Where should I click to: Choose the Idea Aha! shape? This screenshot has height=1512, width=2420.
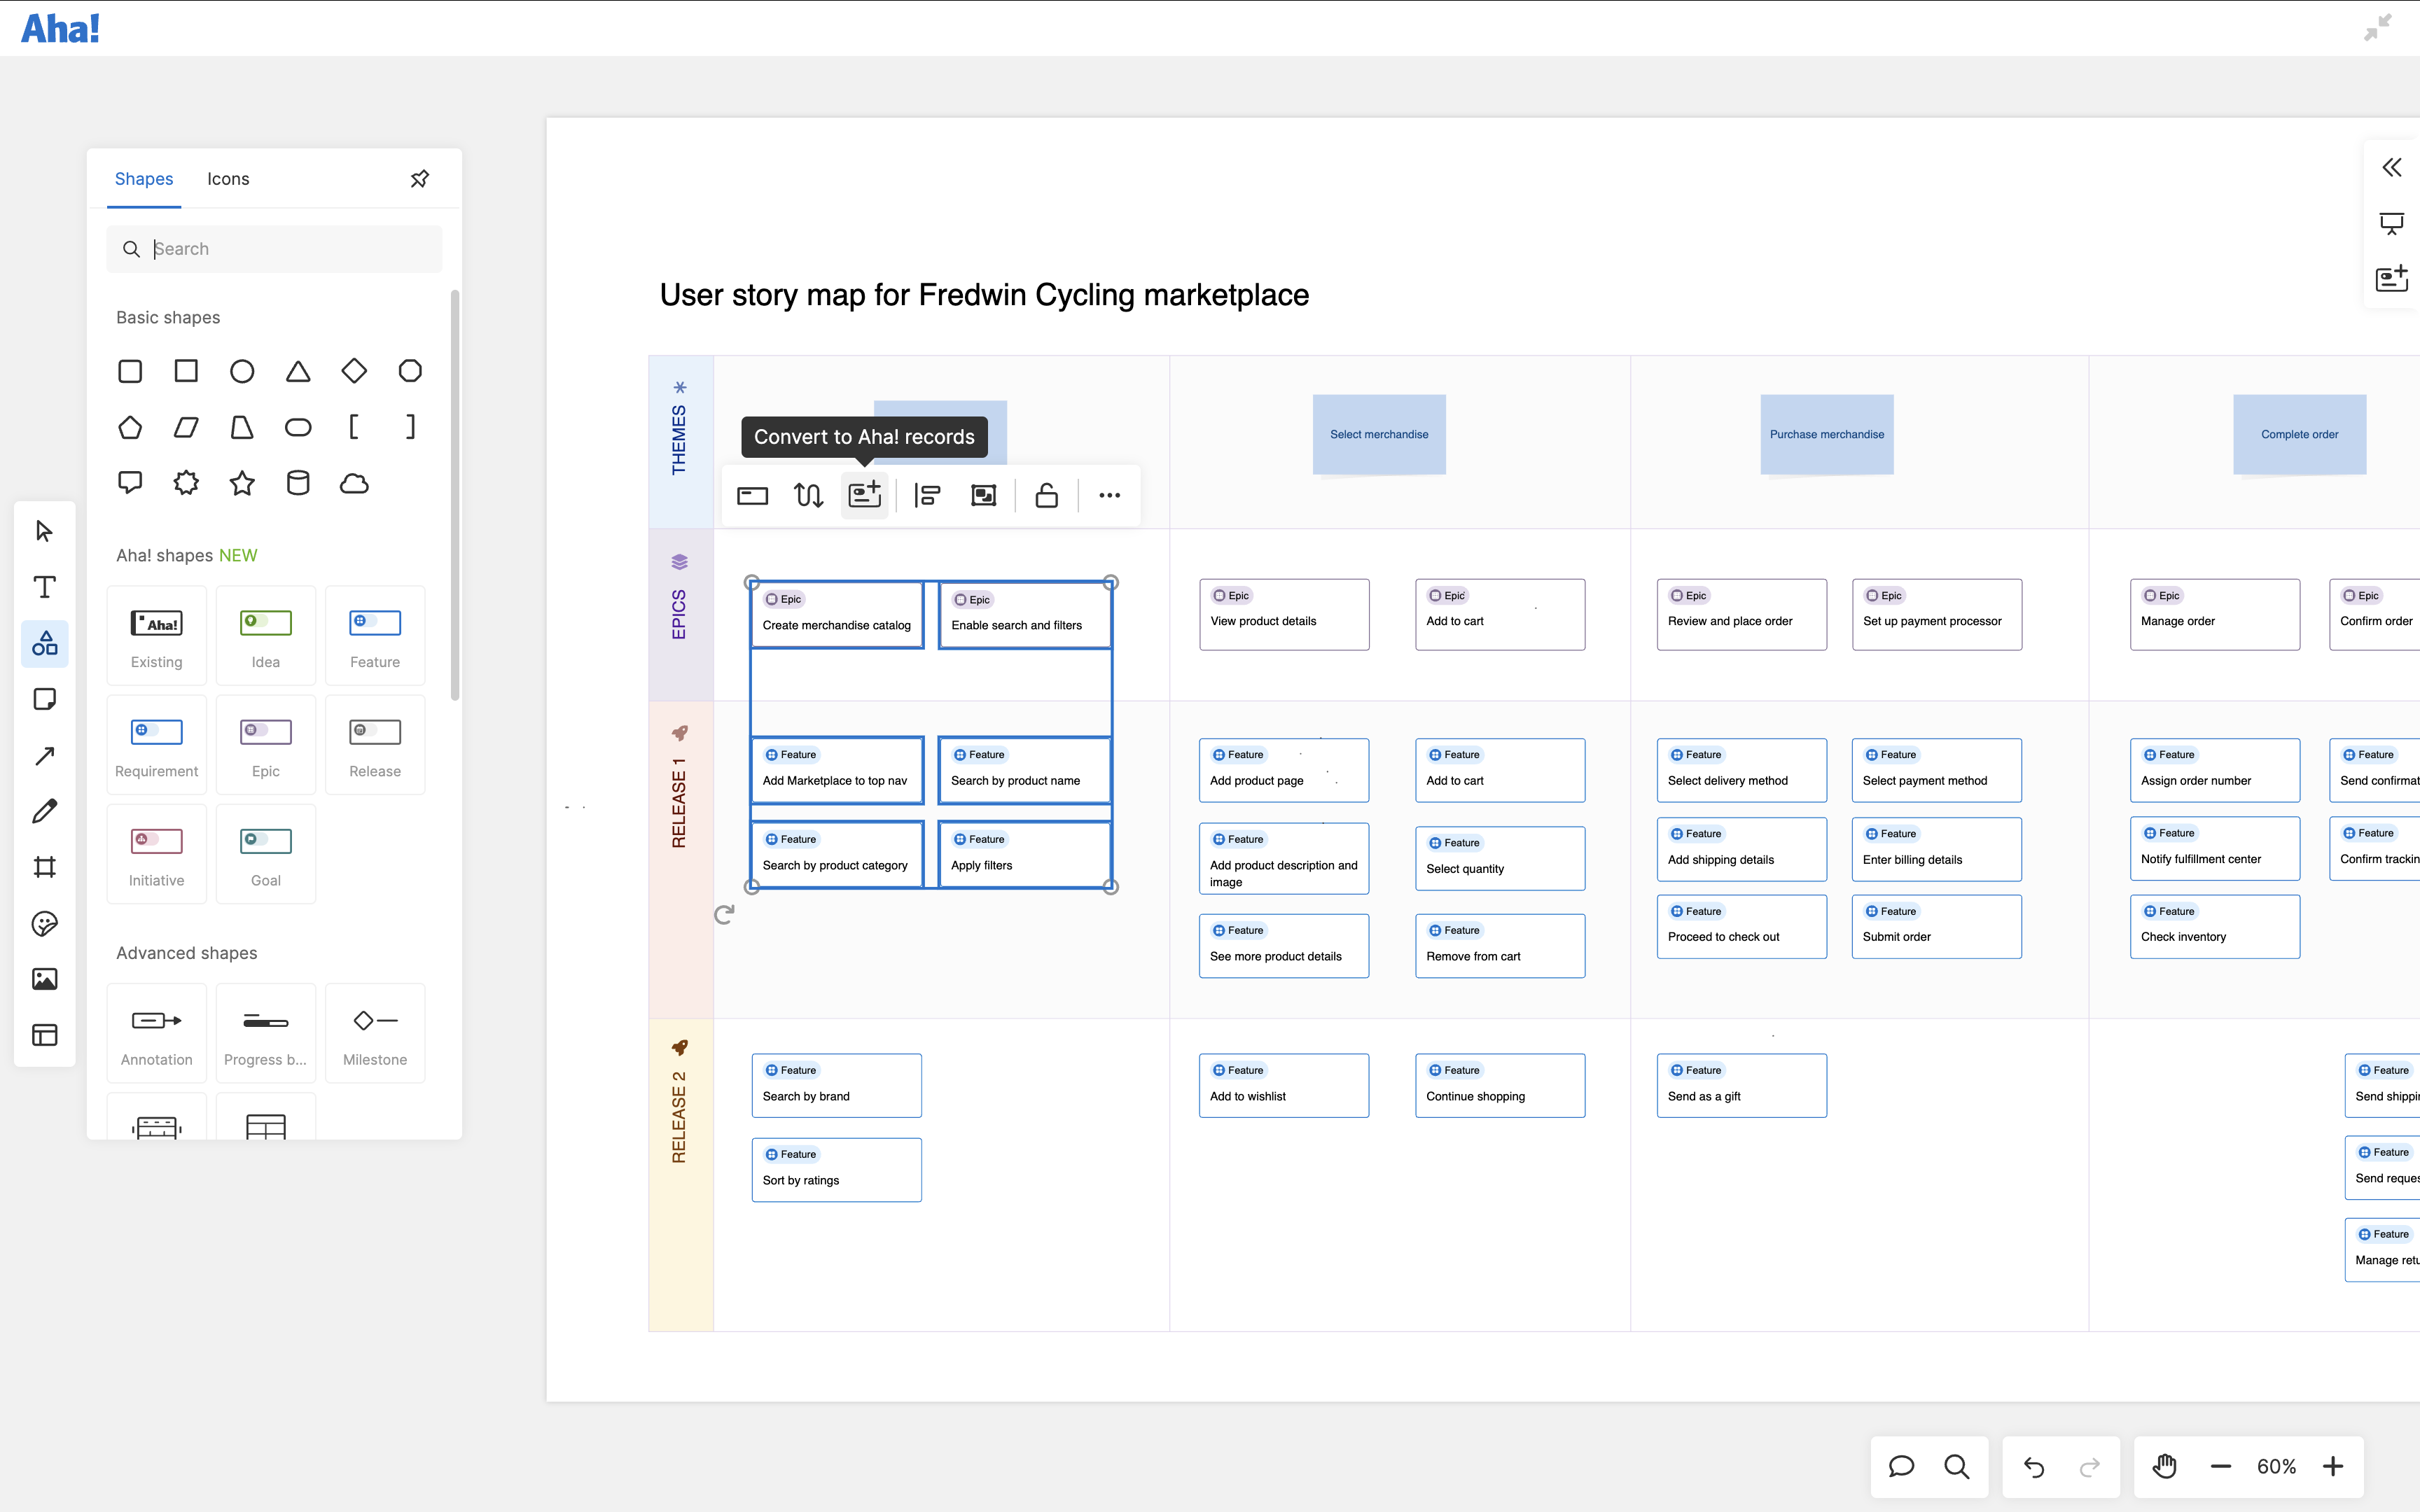tap(266, 636)
